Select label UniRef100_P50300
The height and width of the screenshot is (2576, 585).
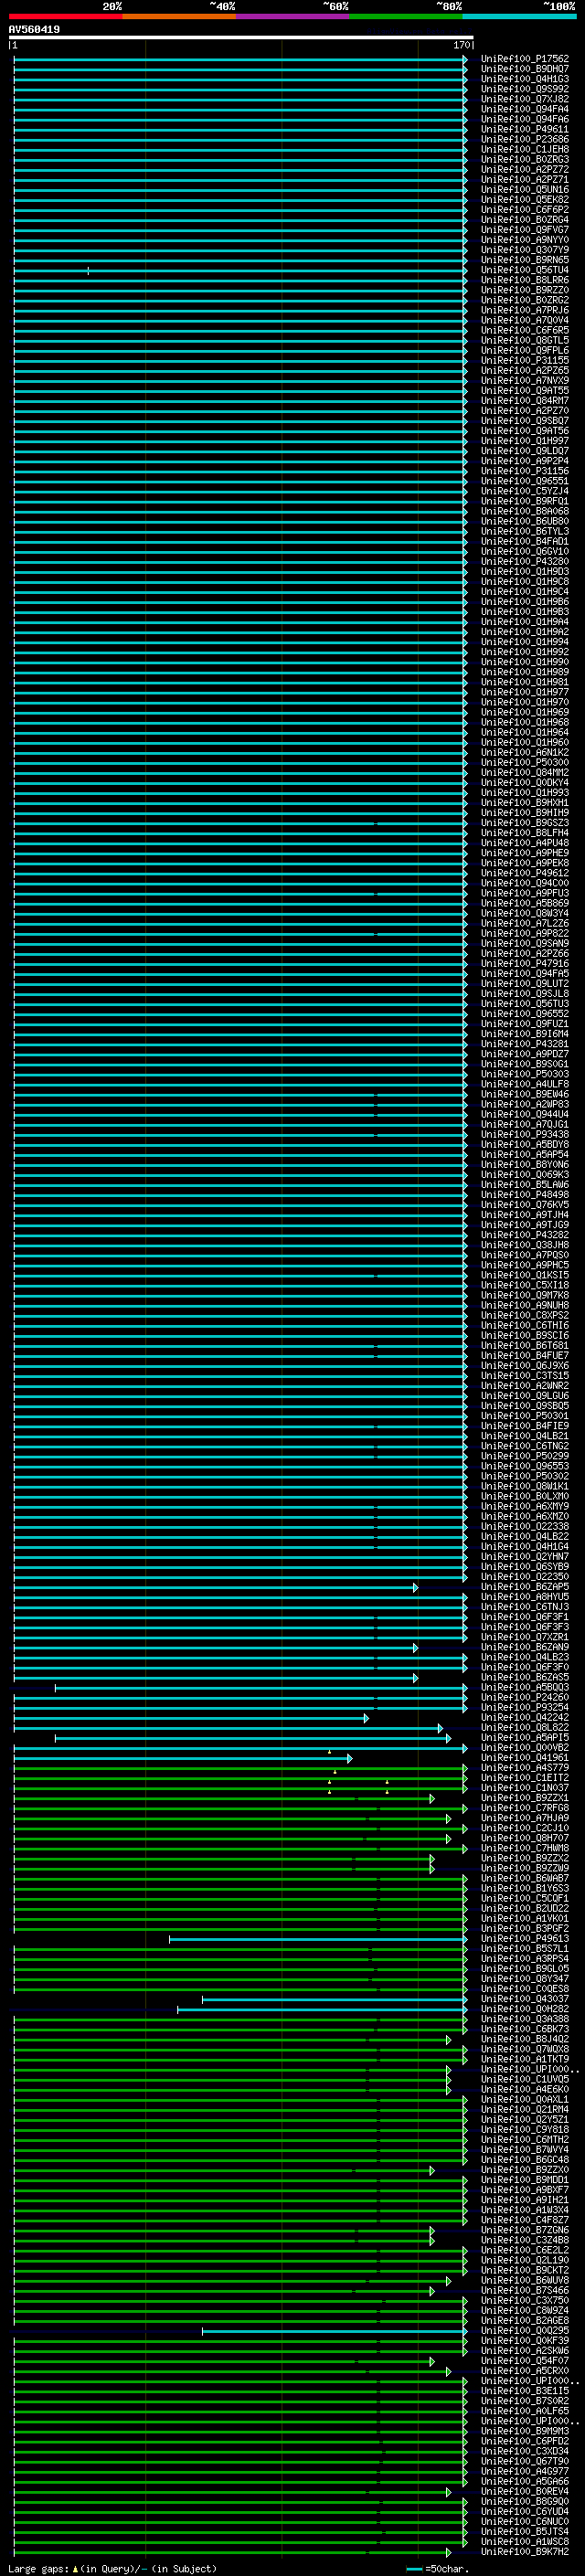point(524,762)
